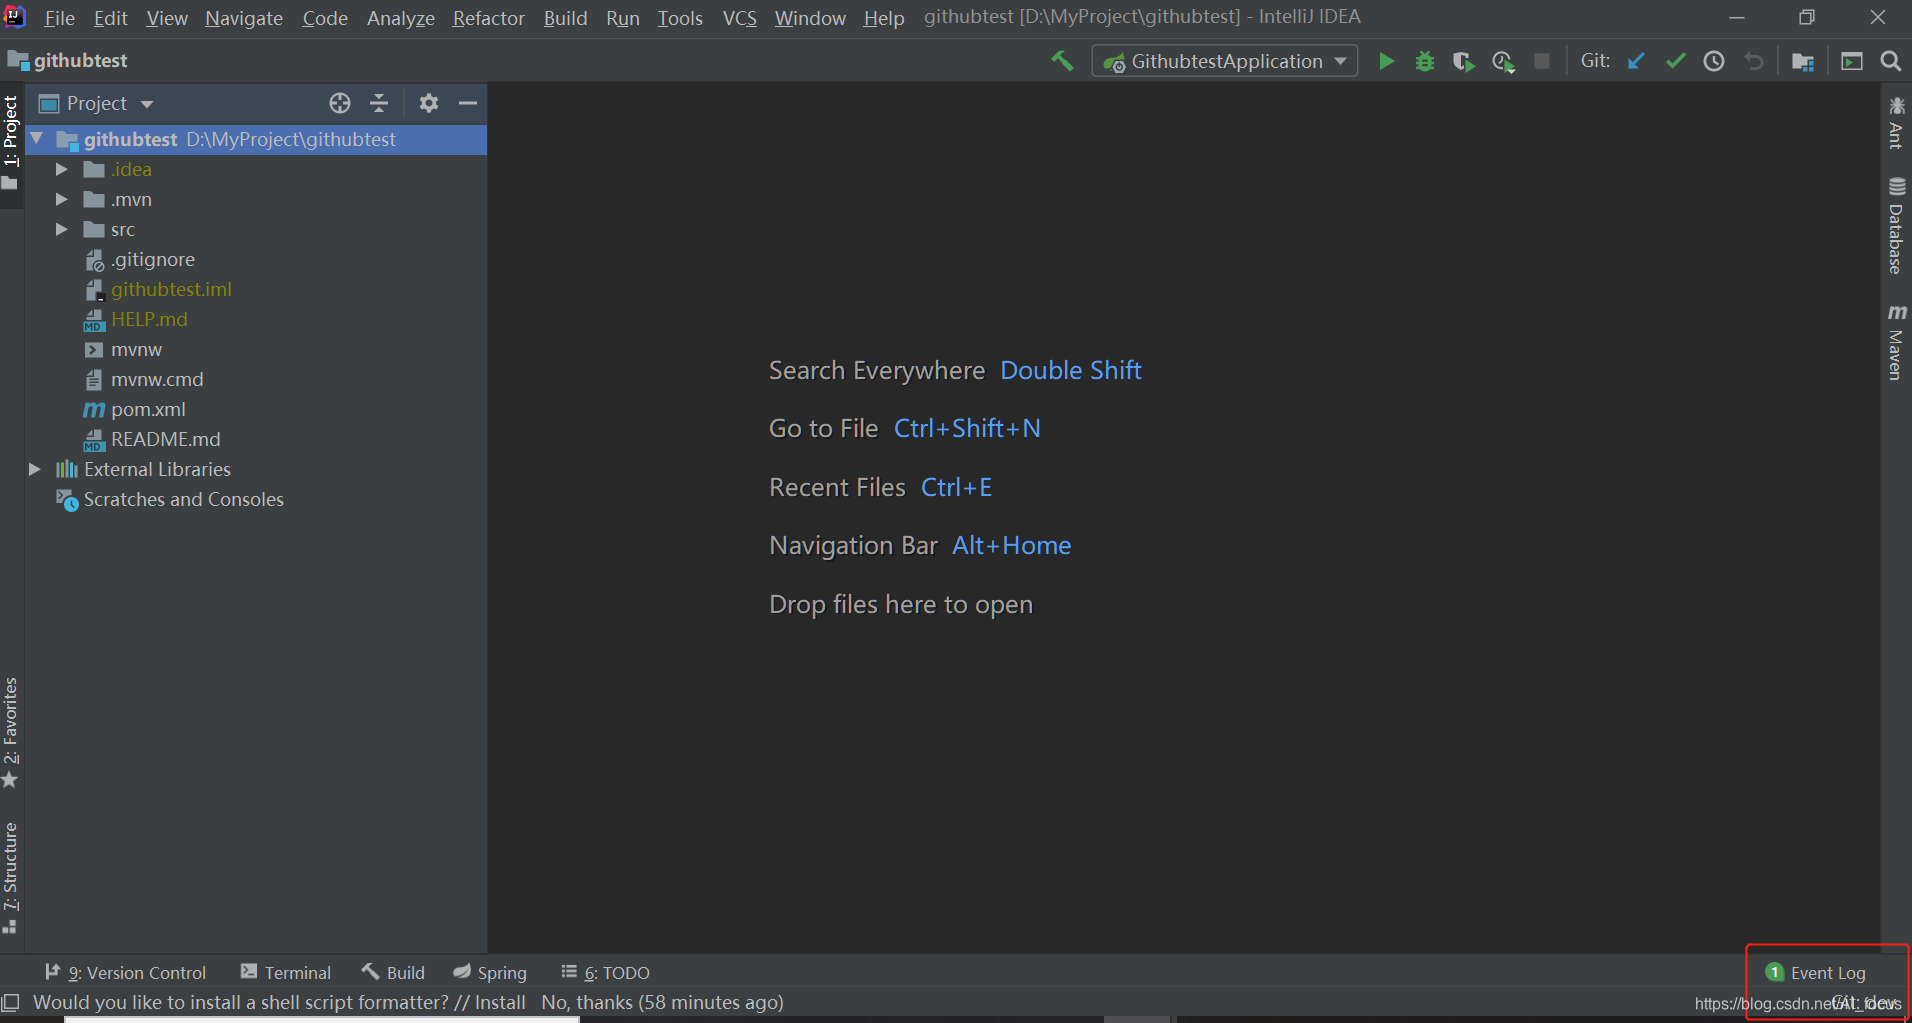
Task: Click Git Commit checkmark icon
Action: pyautogui.click(x=1675, y=61)
